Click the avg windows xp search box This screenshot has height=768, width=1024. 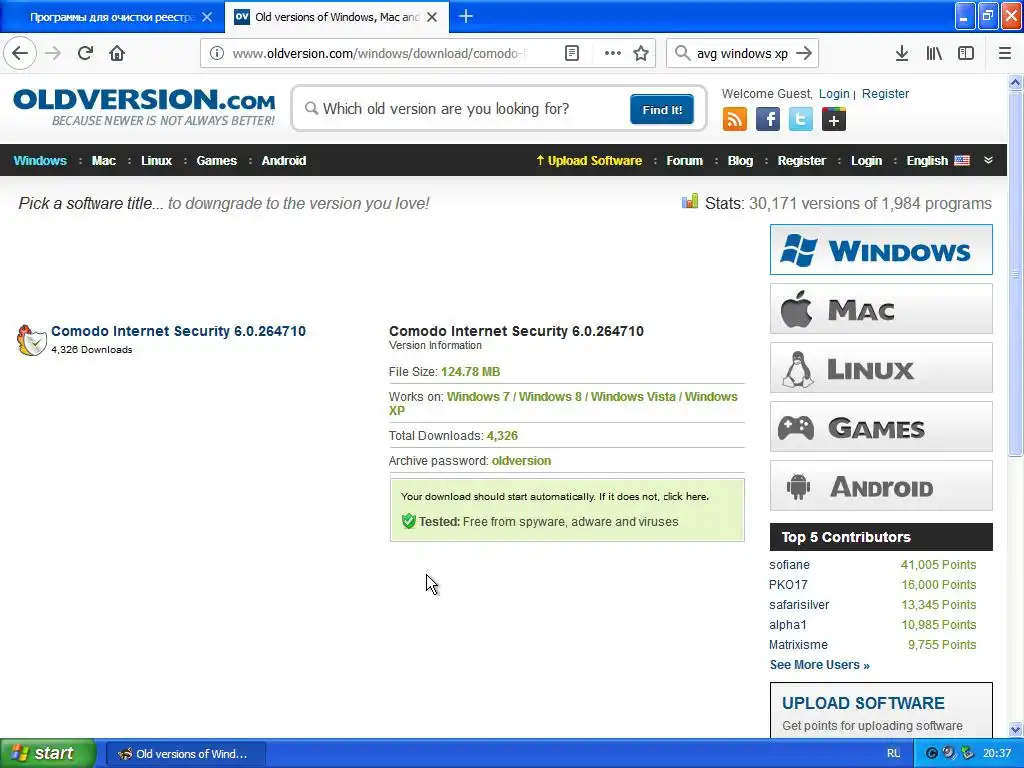741,53
